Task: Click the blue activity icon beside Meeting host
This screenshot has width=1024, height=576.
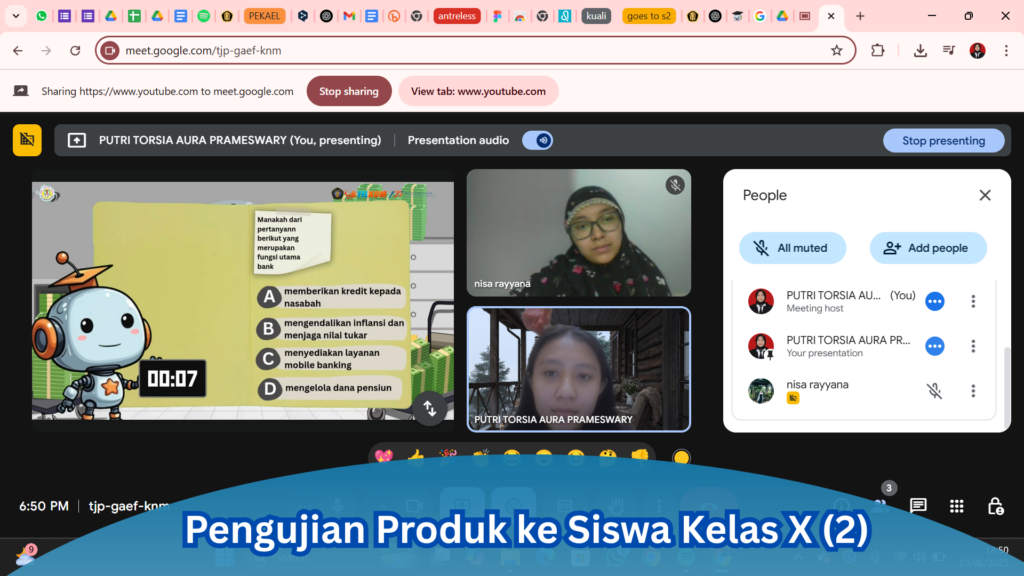Action: [x=934, y=301]
